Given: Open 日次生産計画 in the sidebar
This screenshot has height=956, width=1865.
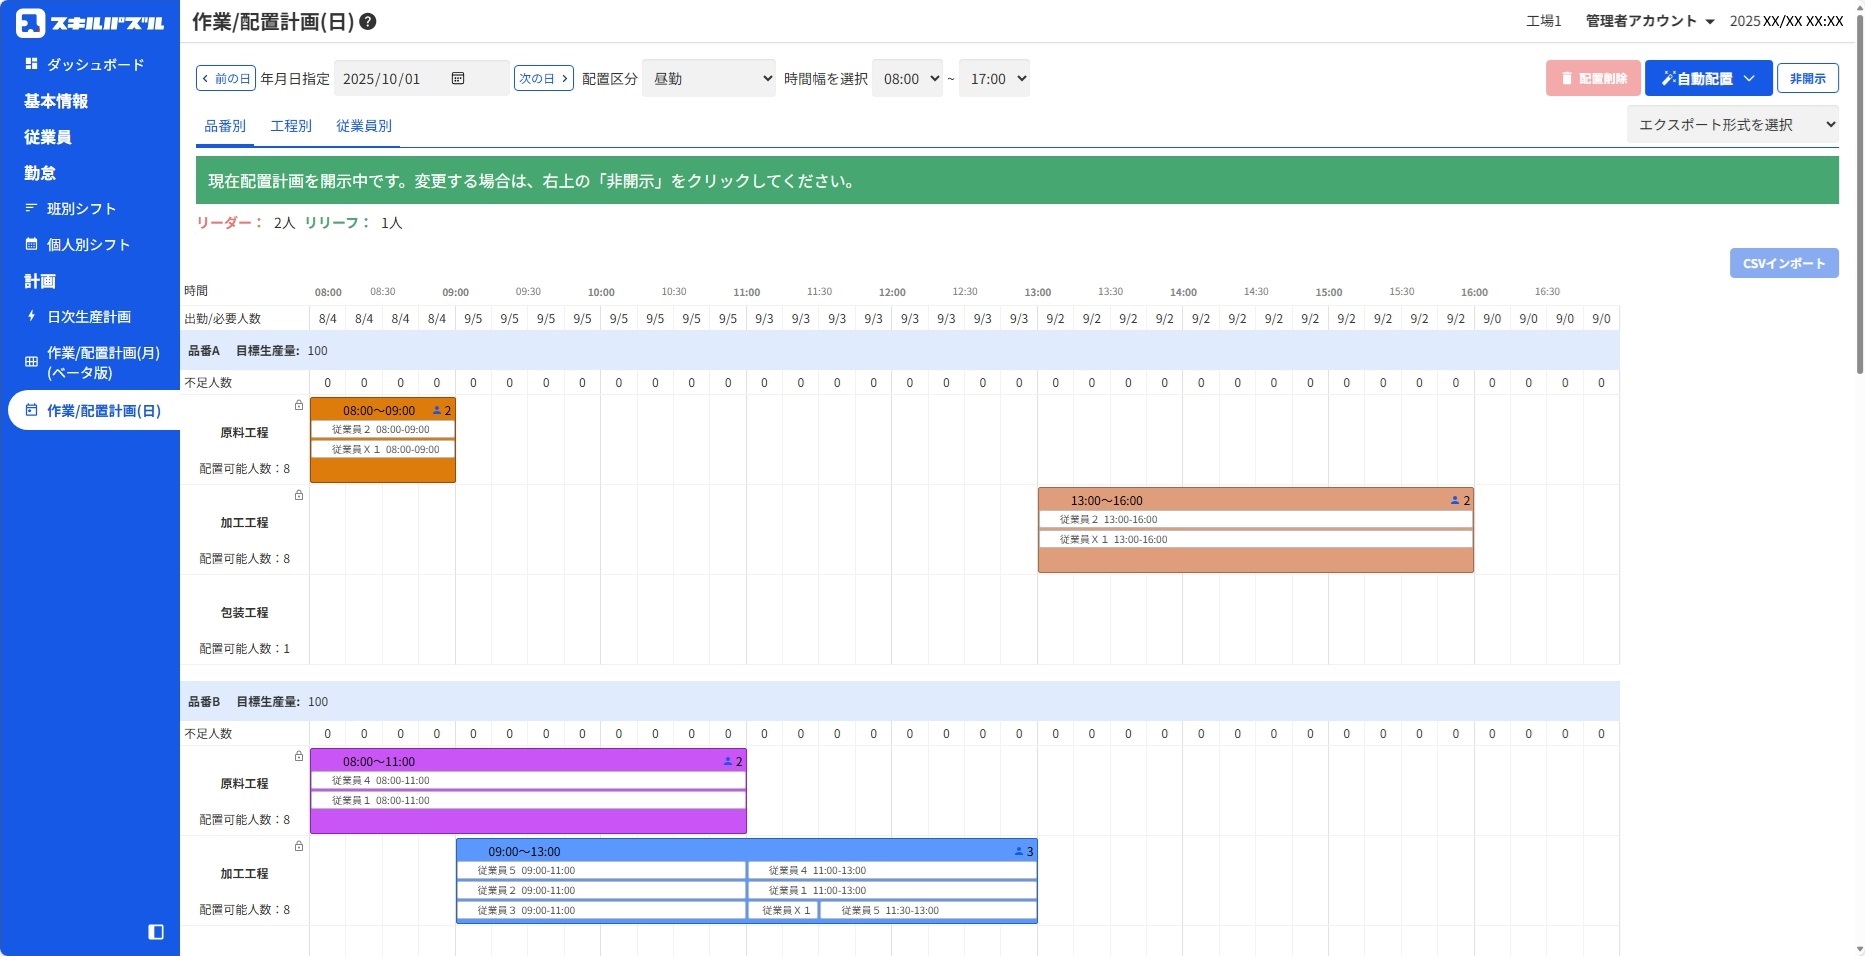Looking at the screenshot, I should (88, 317).
